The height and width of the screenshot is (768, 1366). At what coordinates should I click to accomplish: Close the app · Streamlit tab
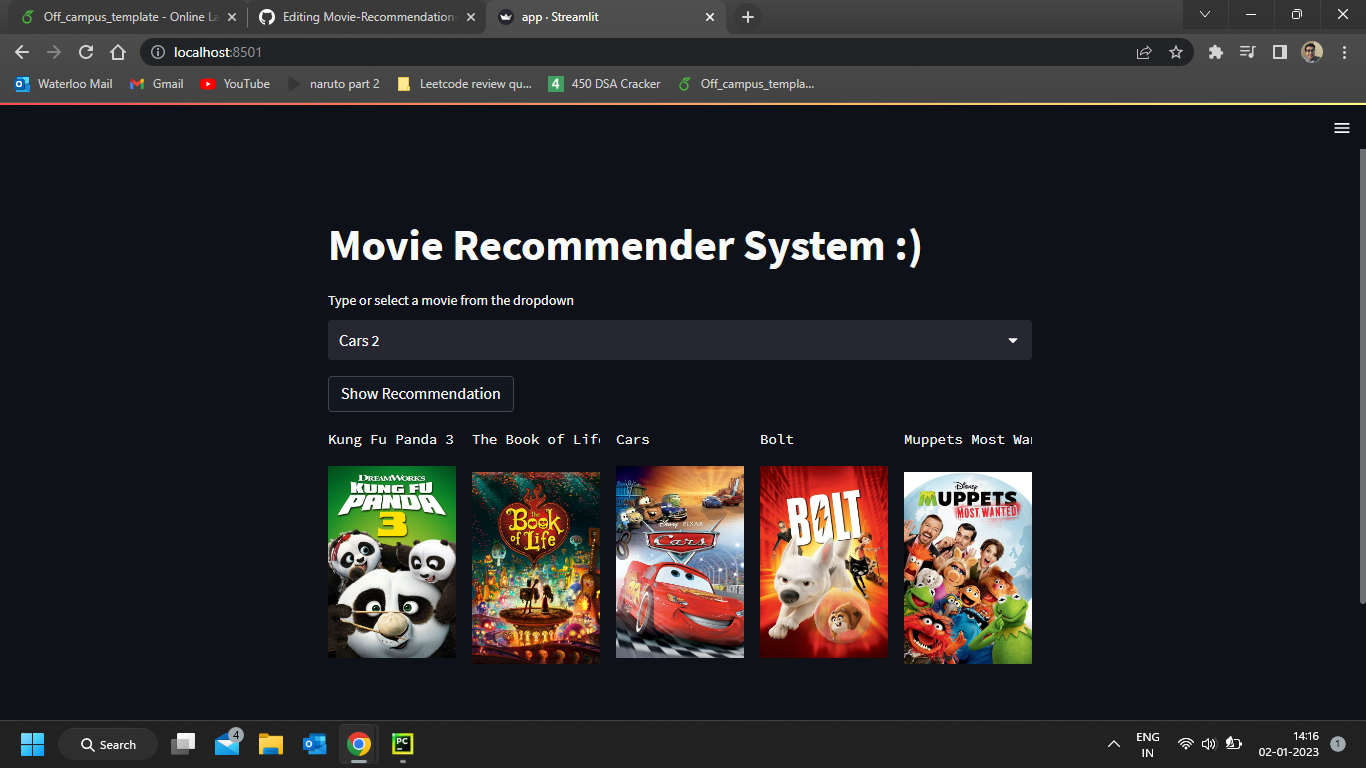coord(710,17)
